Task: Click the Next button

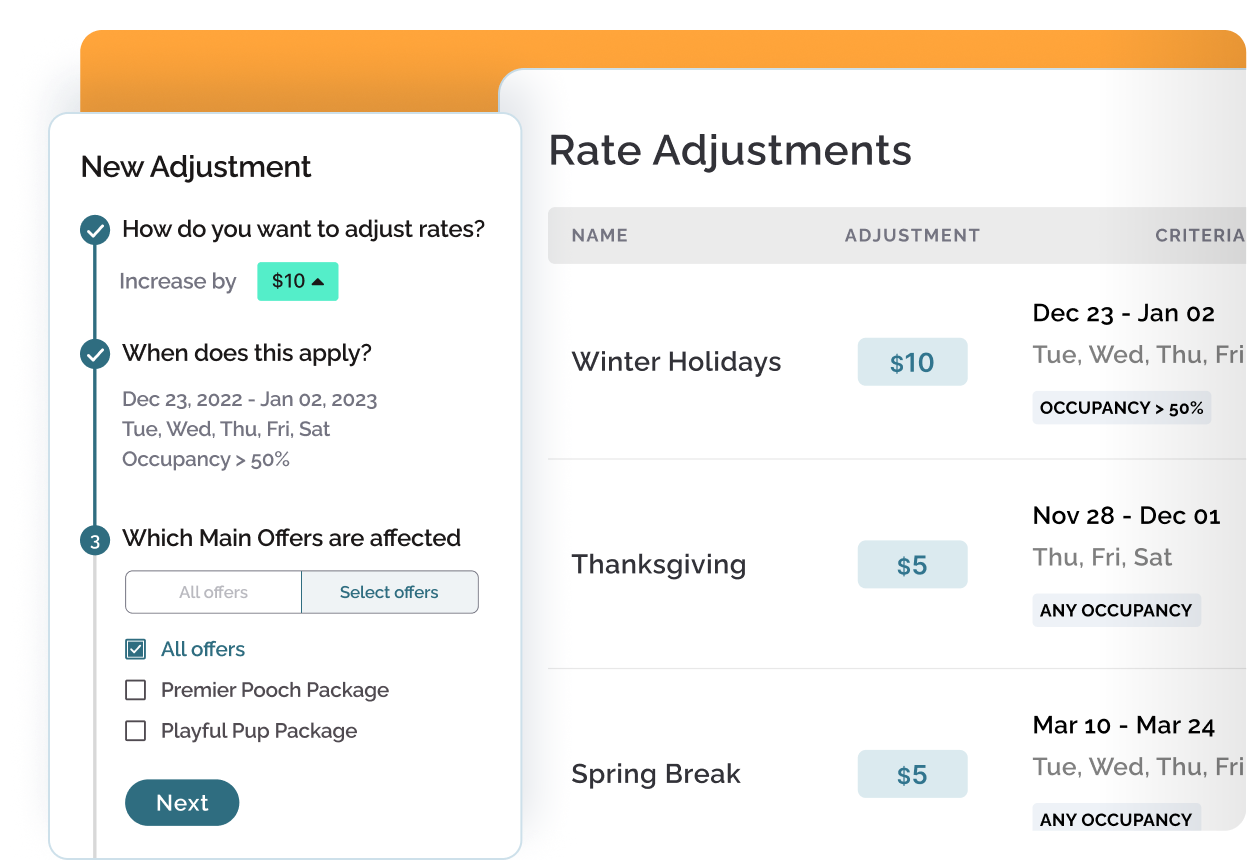Action: [182, 803]
